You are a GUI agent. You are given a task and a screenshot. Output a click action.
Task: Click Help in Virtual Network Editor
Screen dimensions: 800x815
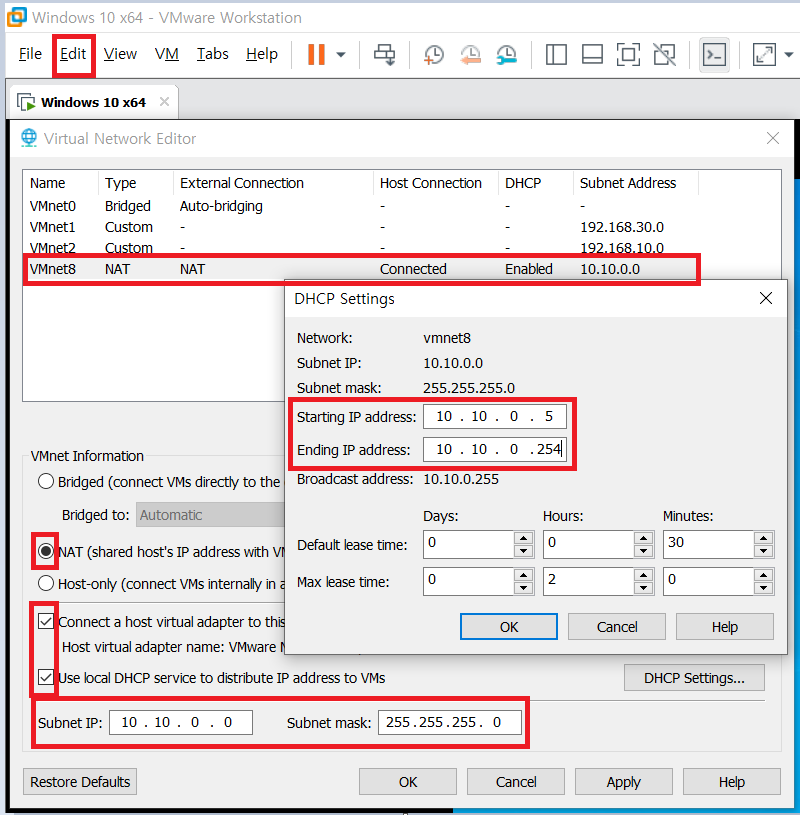(x=731, y=781)
